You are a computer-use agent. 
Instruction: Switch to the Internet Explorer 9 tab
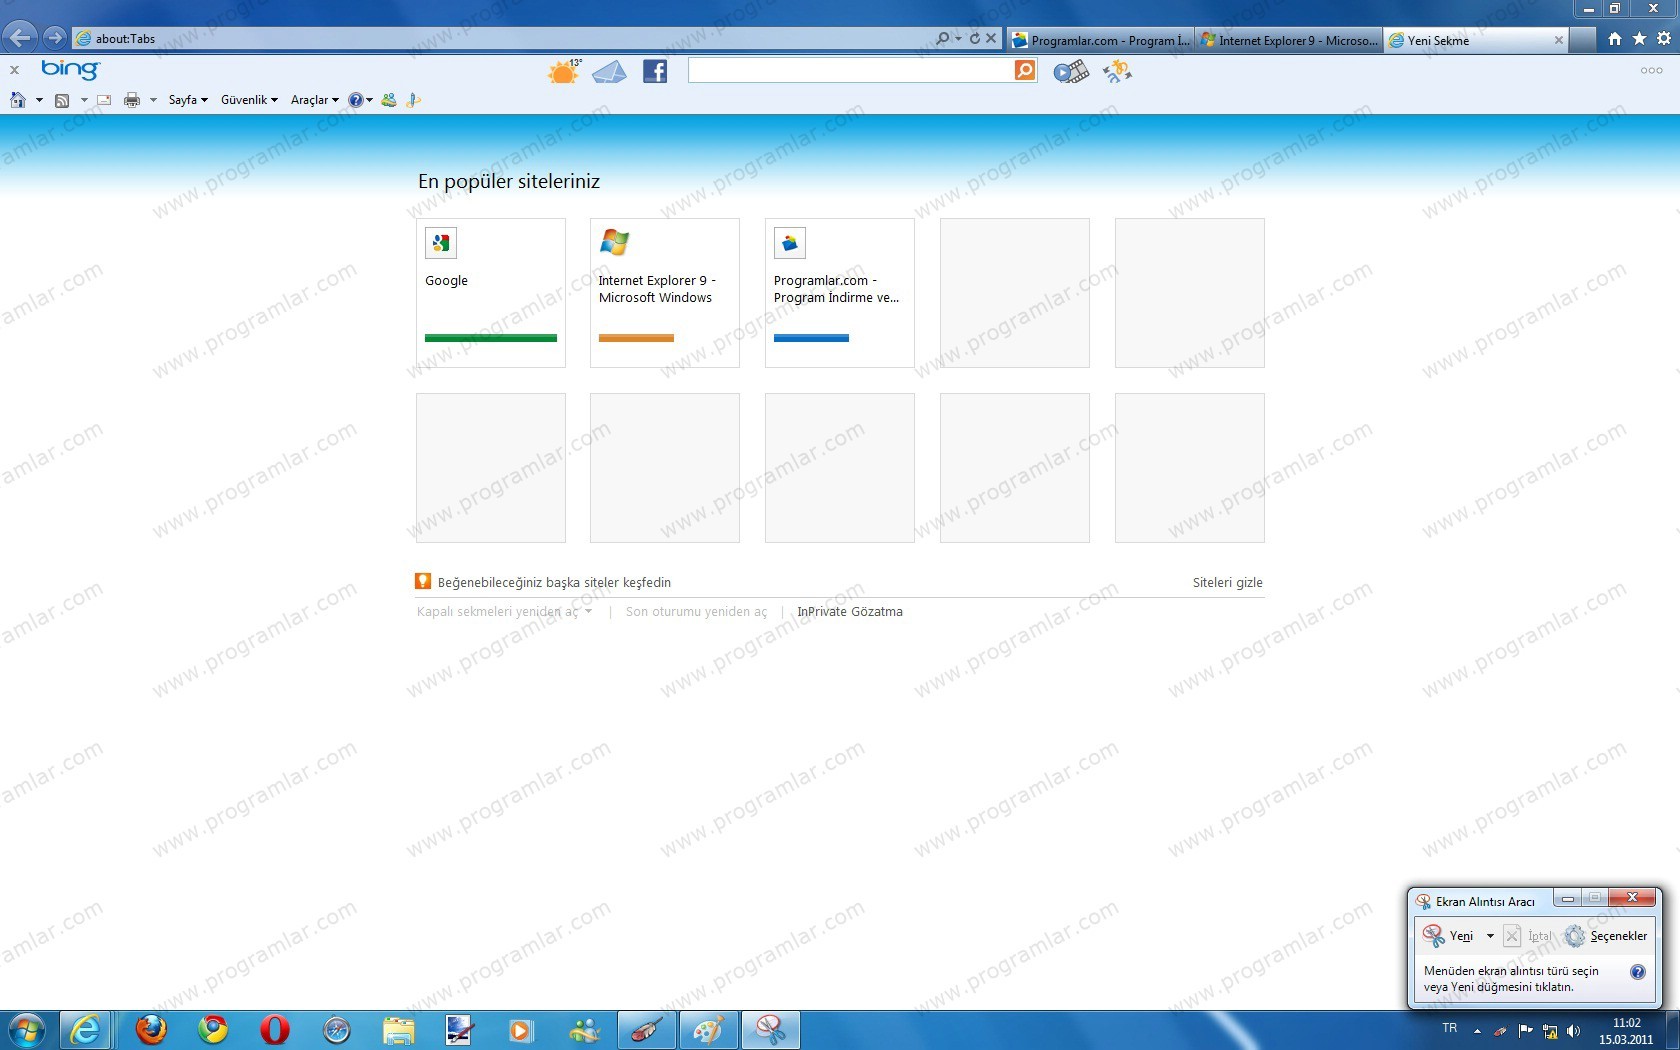pyautogui.click(x=1290, y=40)
